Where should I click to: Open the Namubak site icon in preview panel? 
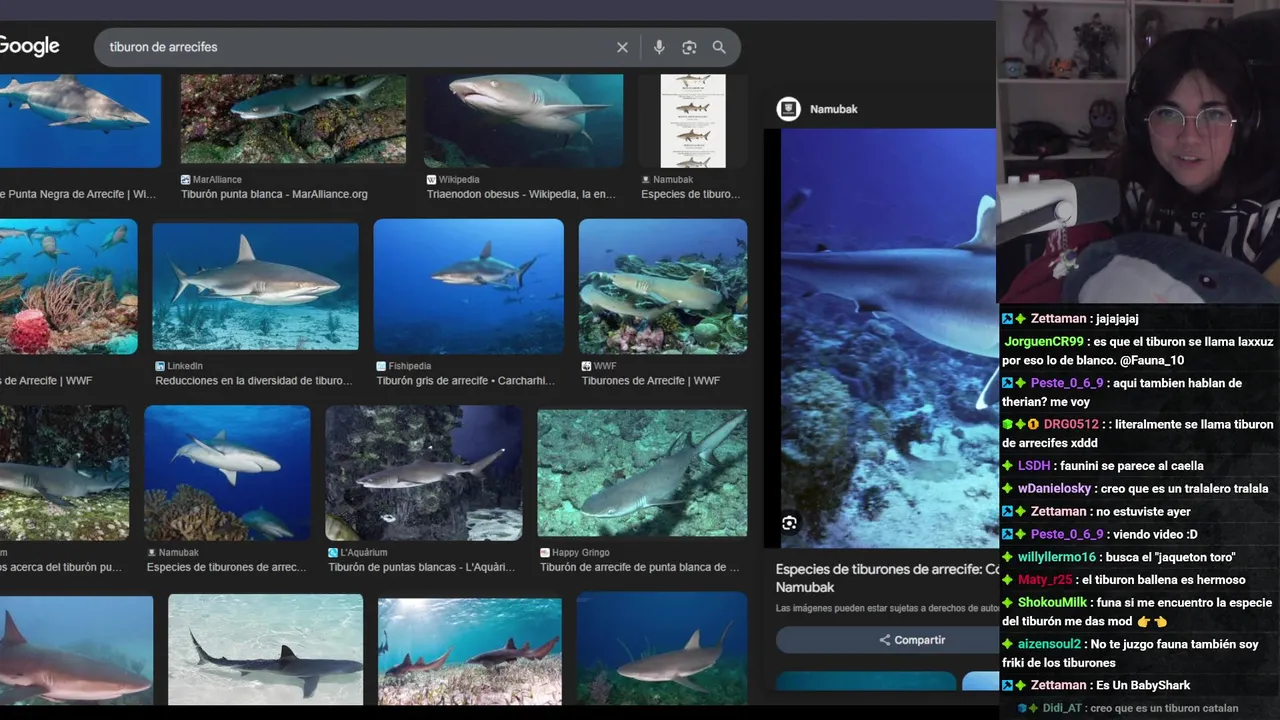[x=789, y=109]
